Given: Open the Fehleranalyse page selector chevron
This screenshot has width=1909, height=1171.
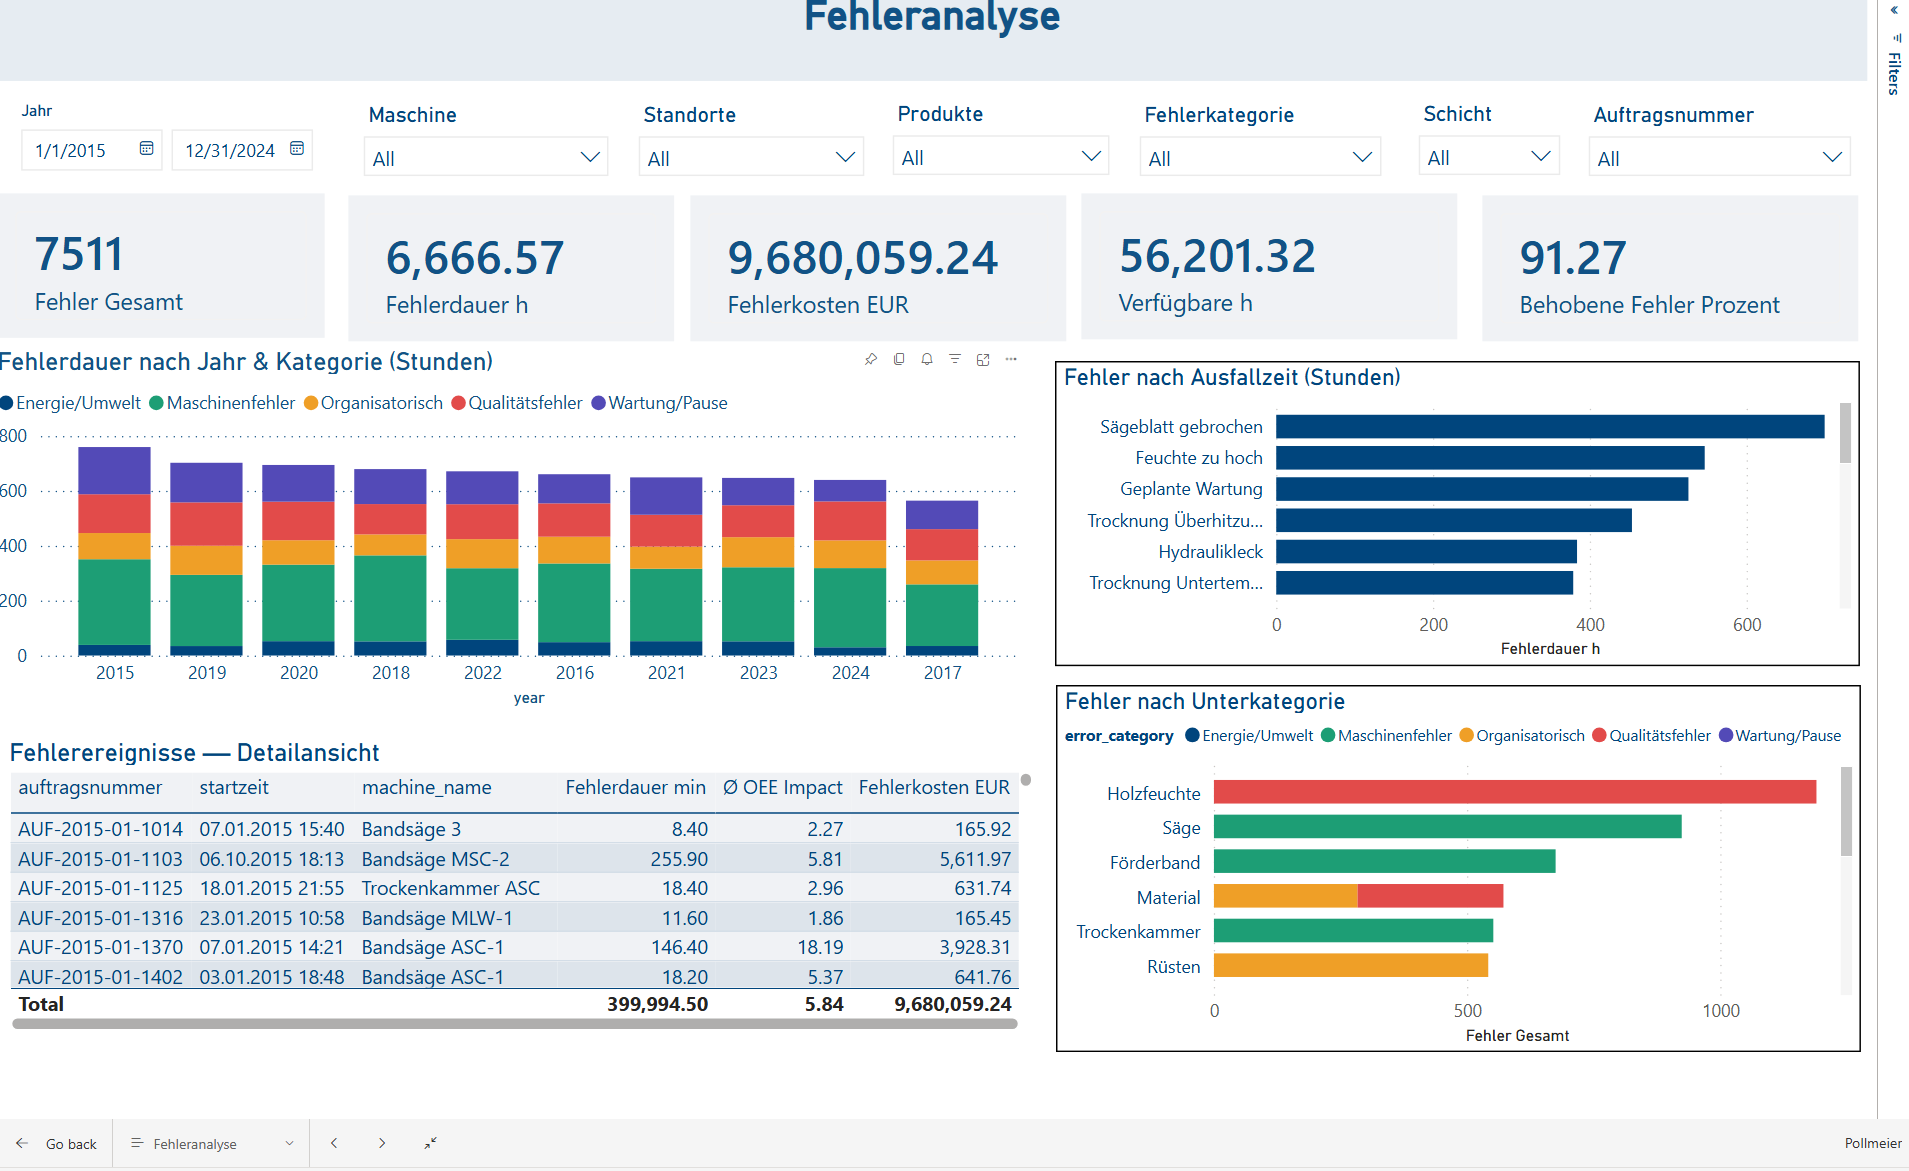Looking at the screenshot, I should coord(288,1143).
